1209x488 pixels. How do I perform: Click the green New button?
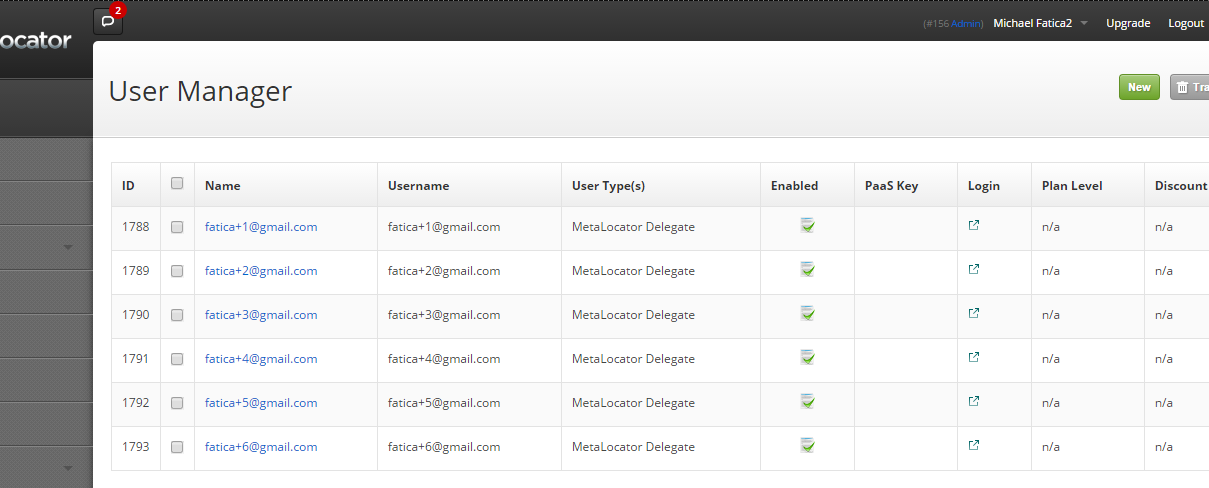tap(1139, 87)
